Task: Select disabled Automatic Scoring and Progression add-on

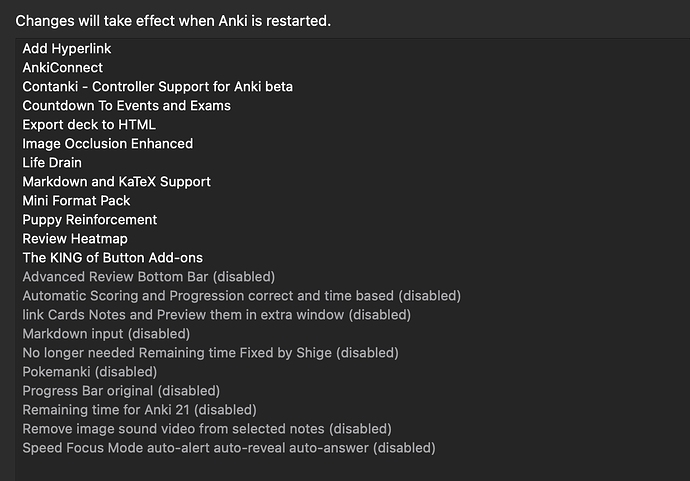Action: [x=242, y=296]
